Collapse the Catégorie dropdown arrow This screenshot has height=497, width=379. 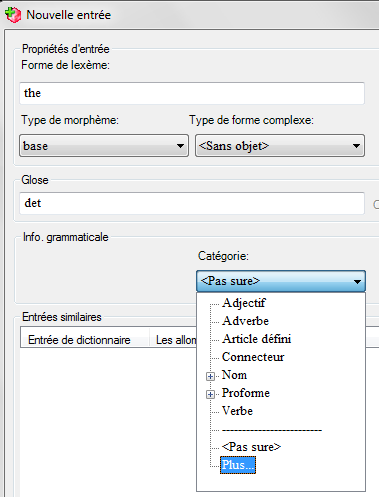point(357,282)
